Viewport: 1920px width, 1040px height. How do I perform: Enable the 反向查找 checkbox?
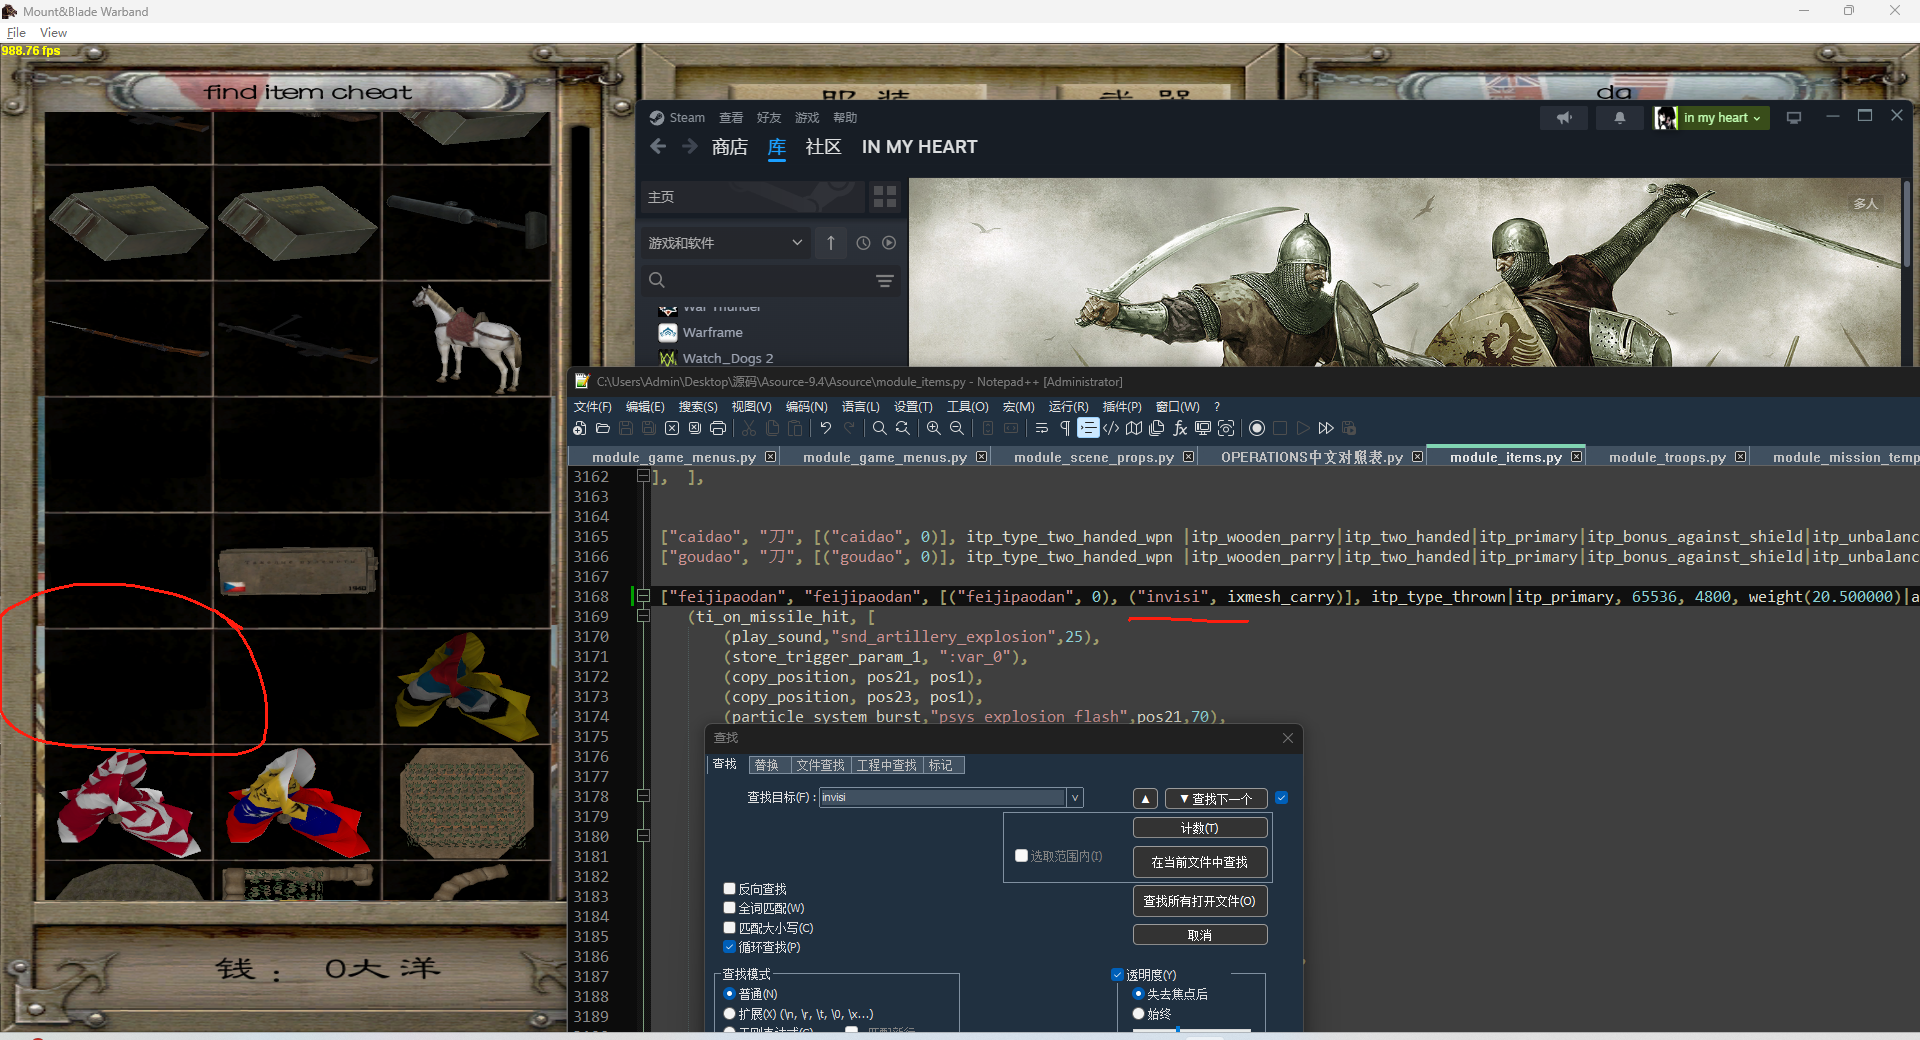(x=729, y=888)
